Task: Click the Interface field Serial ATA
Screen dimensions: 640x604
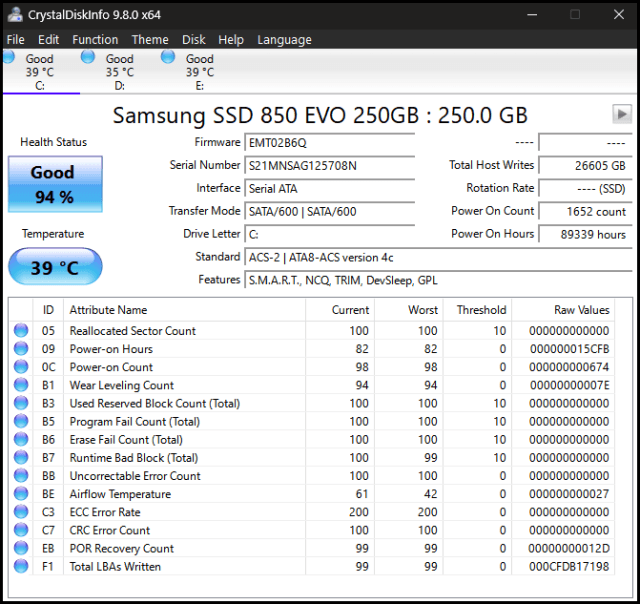Action: point(330,189)
